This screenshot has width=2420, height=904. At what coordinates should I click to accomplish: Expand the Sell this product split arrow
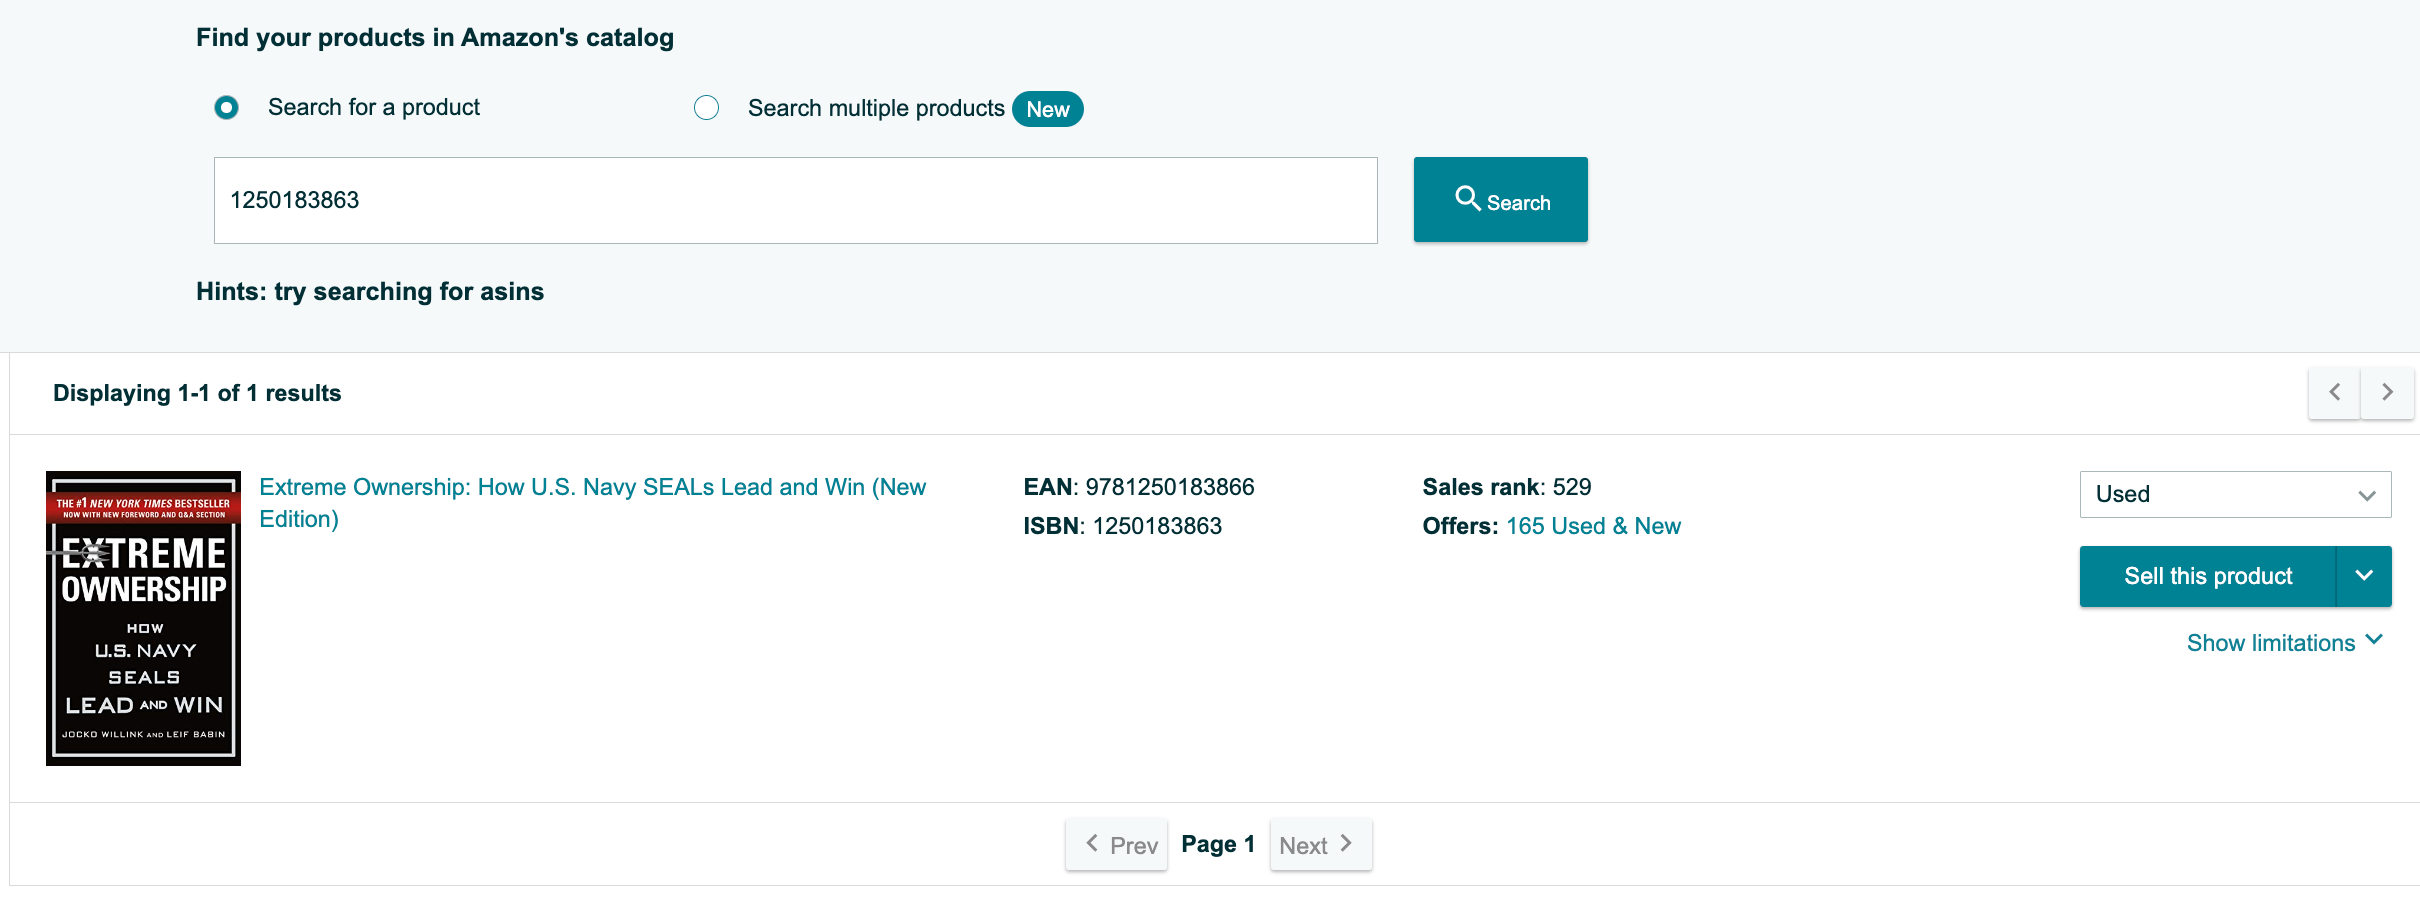point(2364,576)
